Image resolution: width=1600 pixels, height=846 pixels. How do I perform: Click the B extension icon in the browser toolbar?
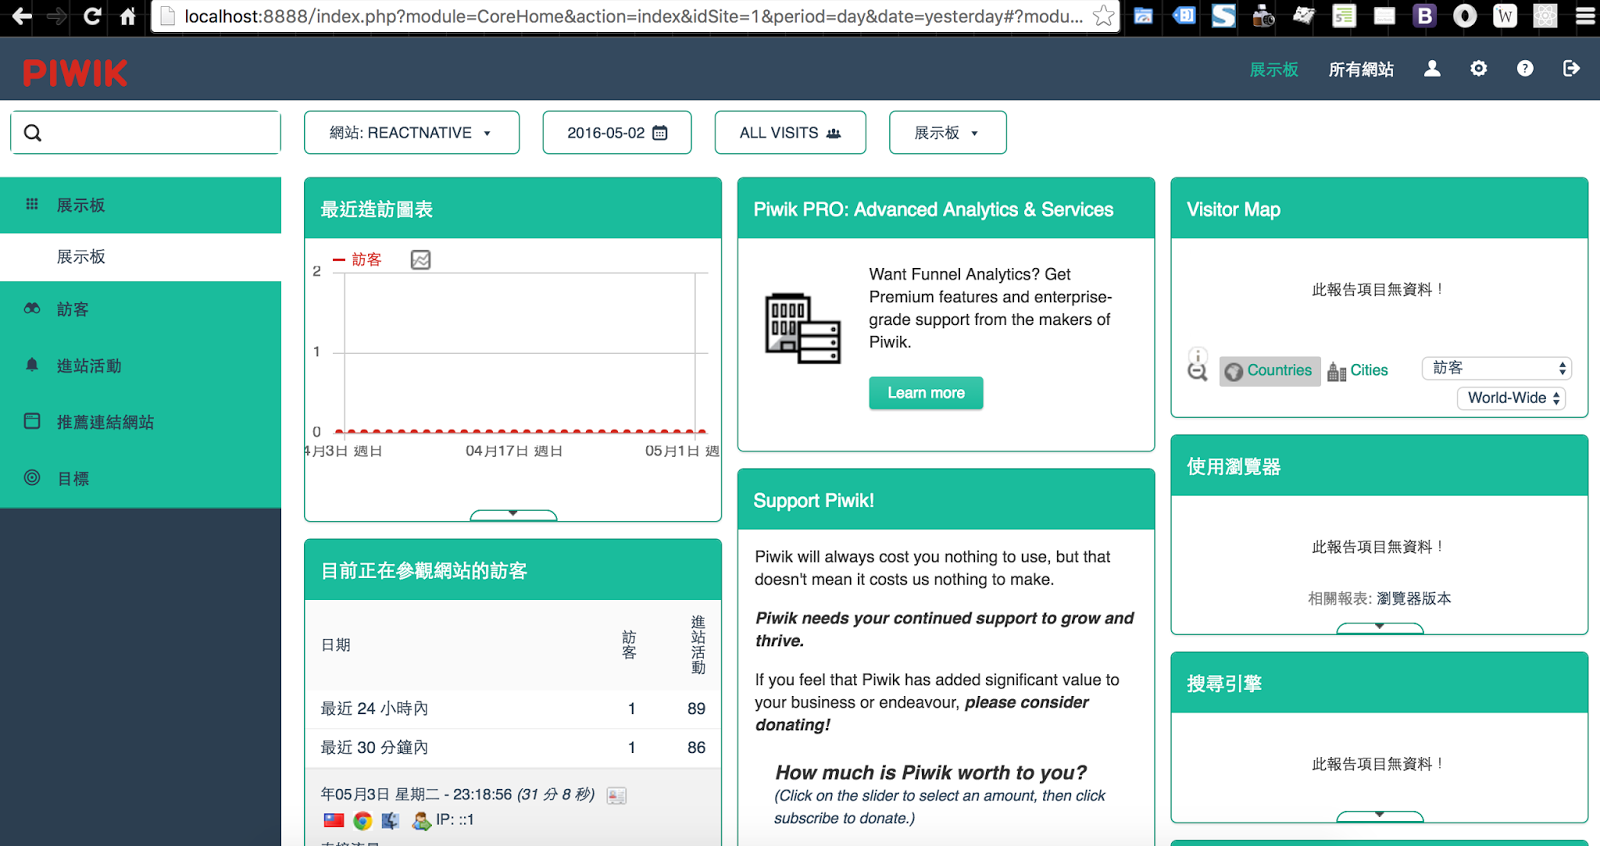point(1425,16)
